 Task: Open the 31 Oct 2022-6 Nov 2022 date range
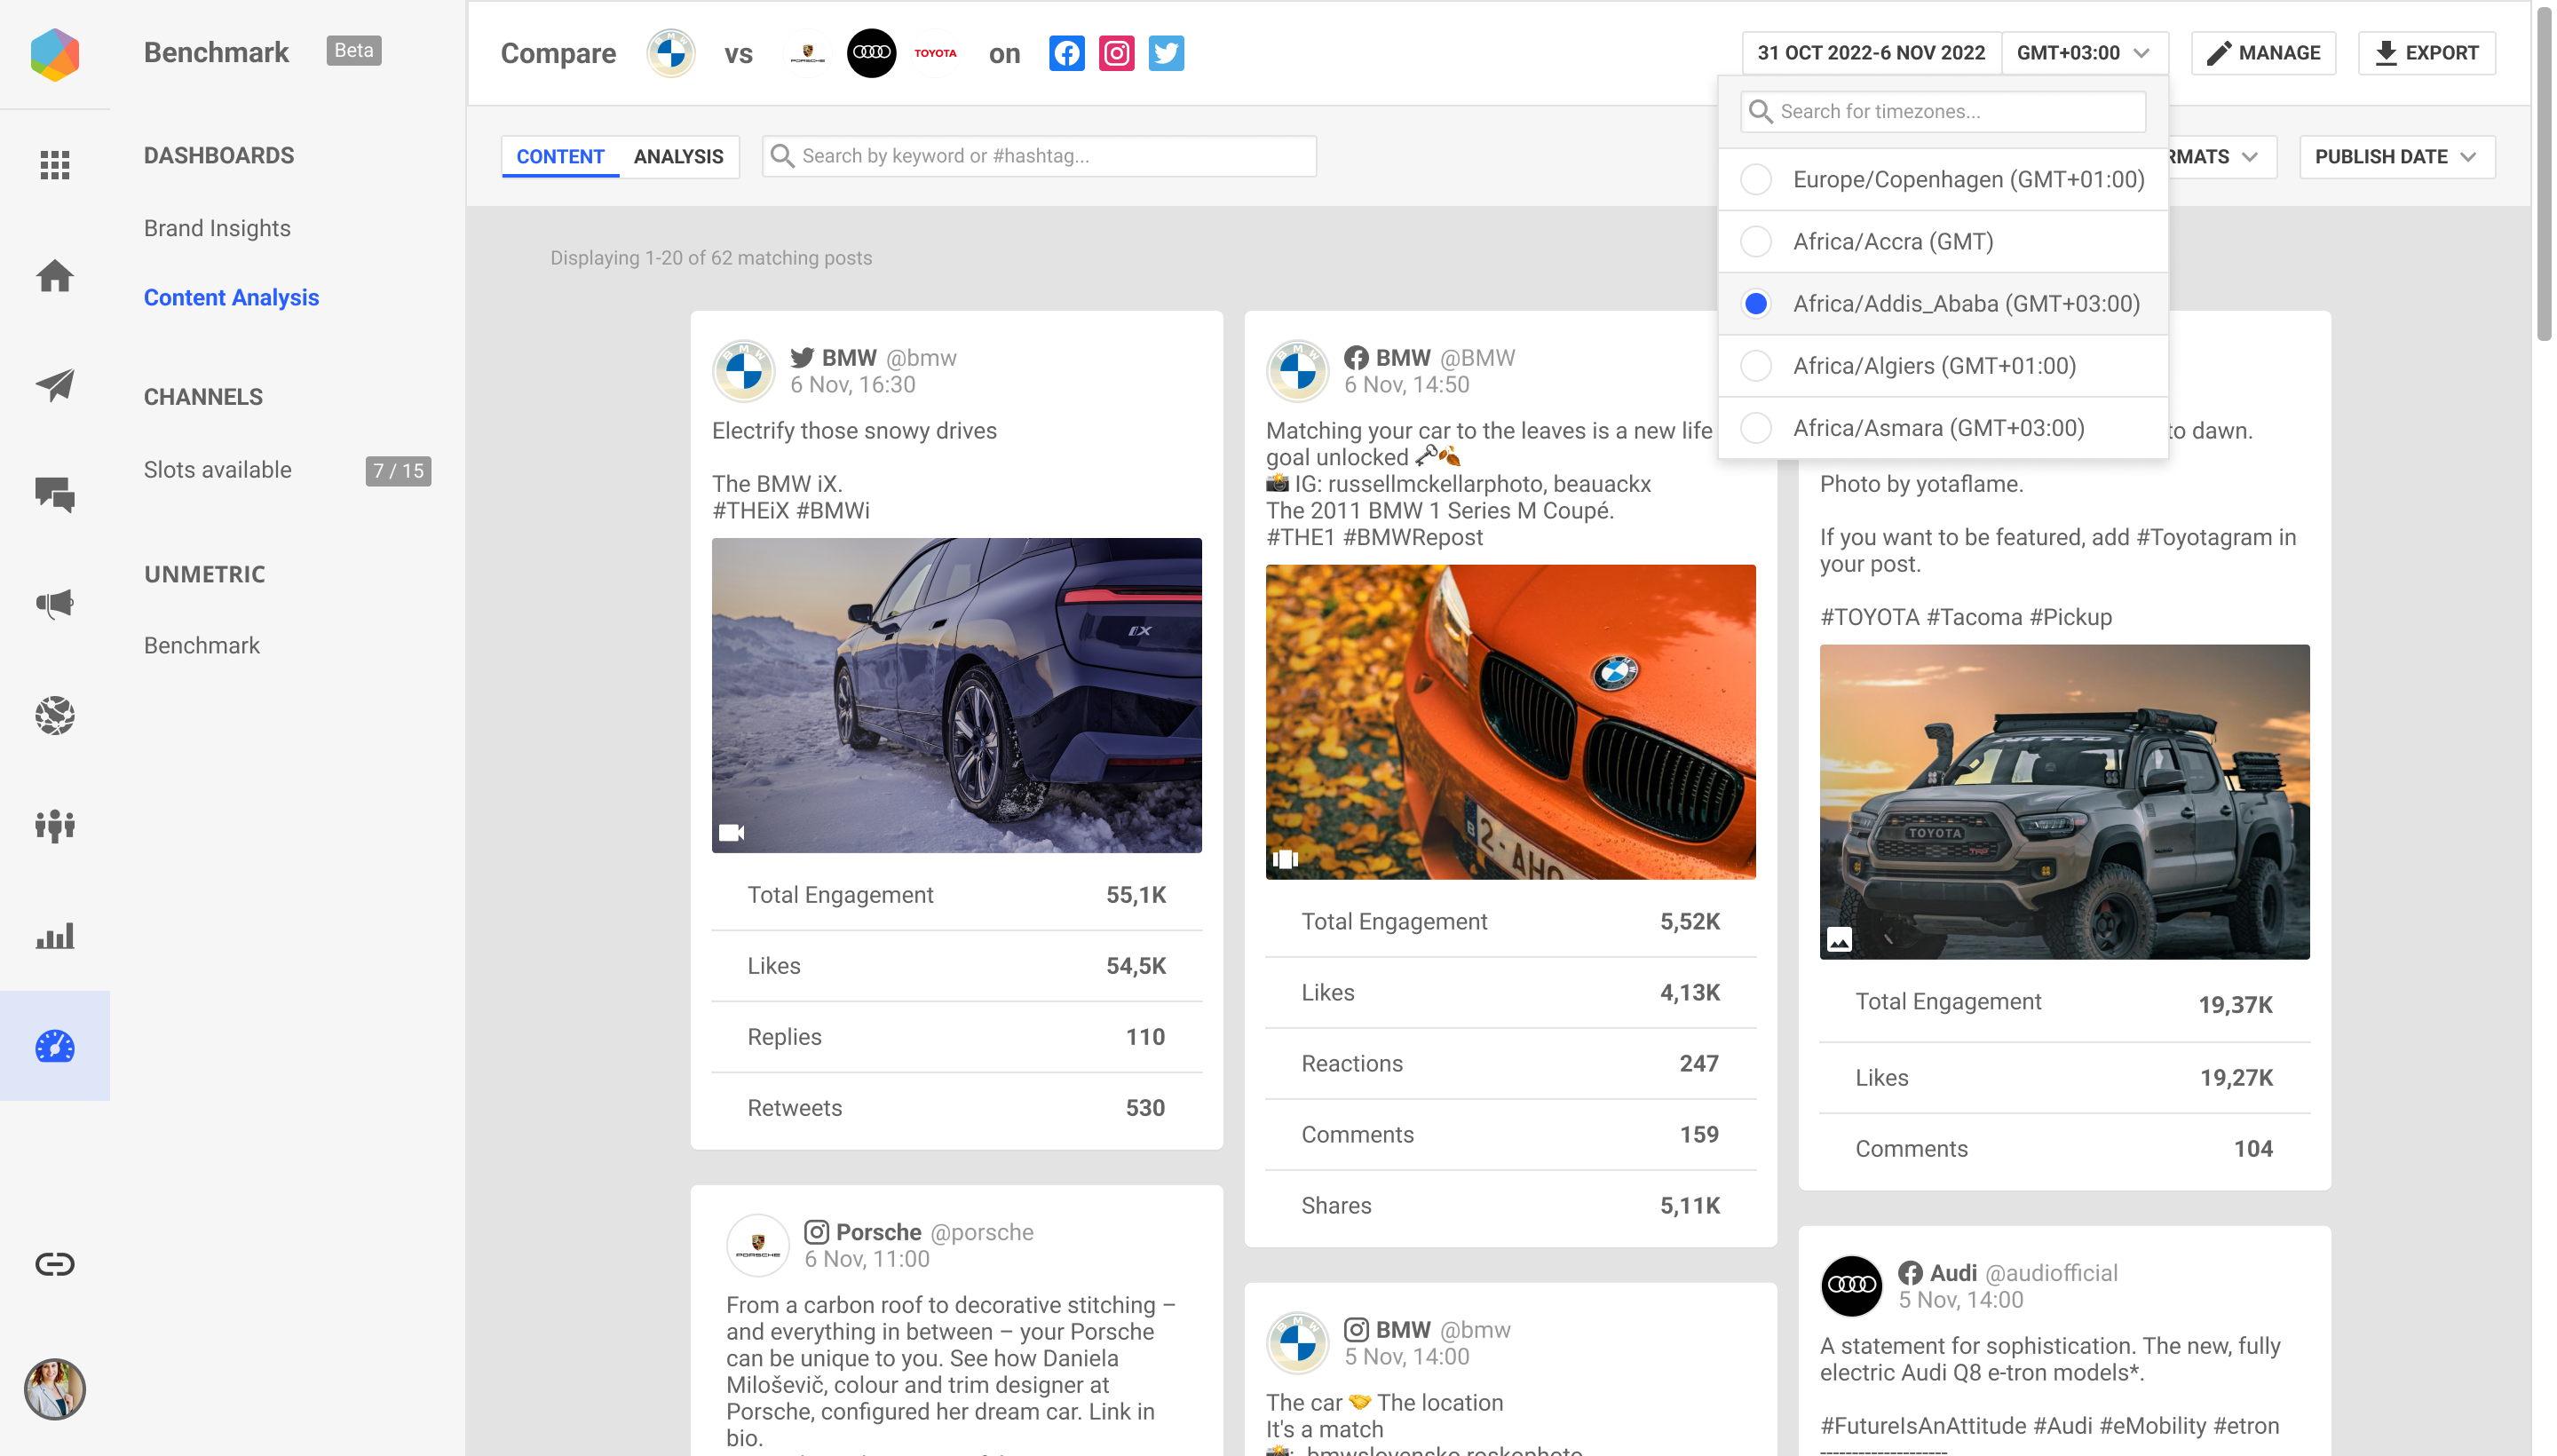pos(1871,53)
